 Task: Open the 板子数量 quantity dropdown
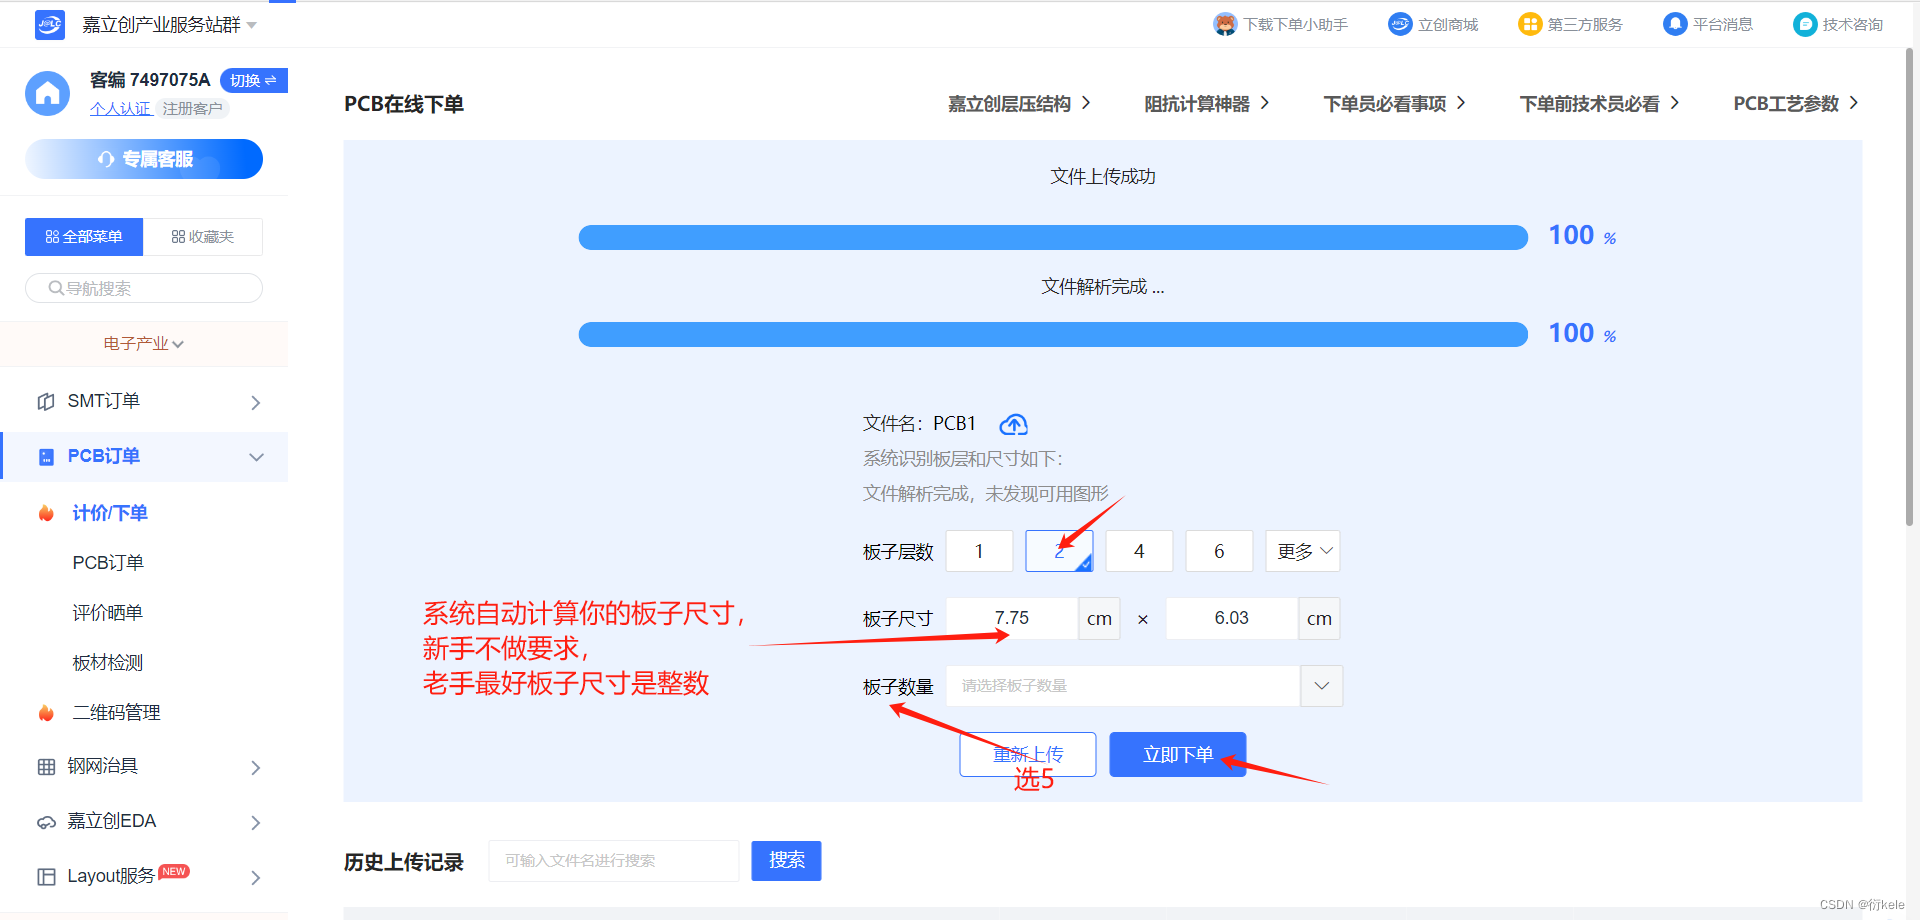pyautogui.click(x=1144, y=686)
